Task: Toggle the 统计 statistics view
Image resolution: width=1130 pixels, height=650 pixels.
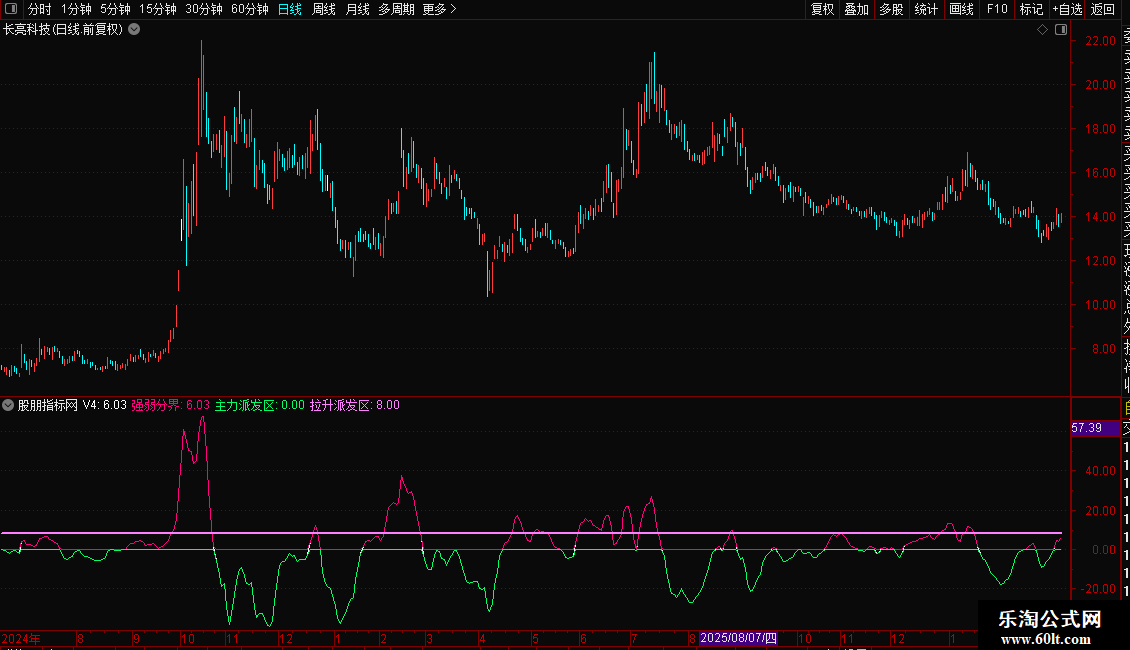Action: [926, 9]
